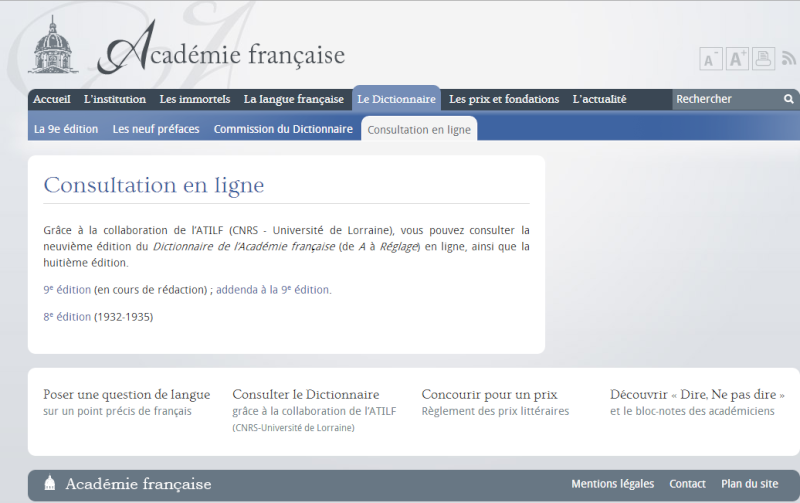The image size is (800, 503).
Task: Open the 8e édition link
Action: 67,317
